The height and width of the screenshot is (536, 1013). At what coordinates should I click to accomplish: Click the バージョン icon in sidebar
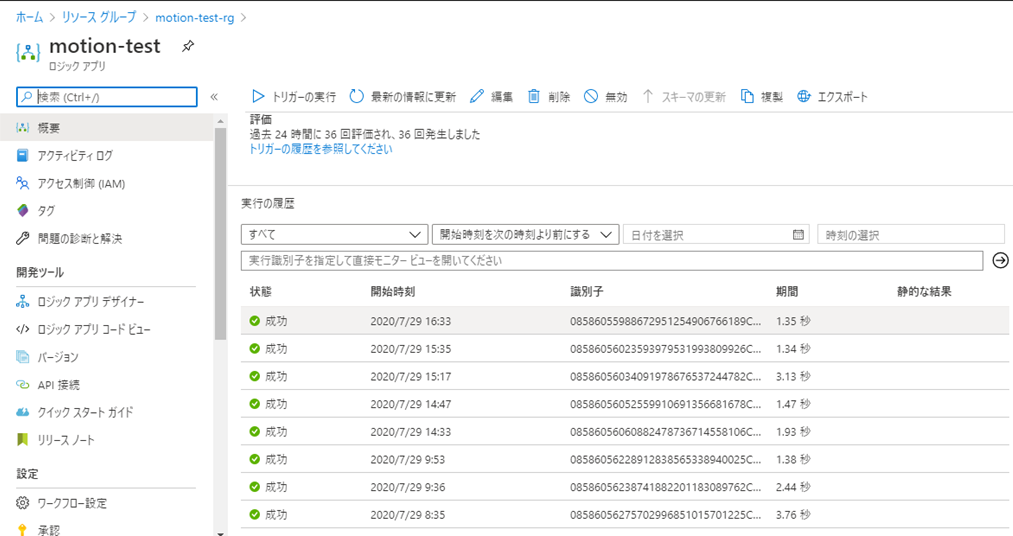pyautogui.click(x=23, y=356)
